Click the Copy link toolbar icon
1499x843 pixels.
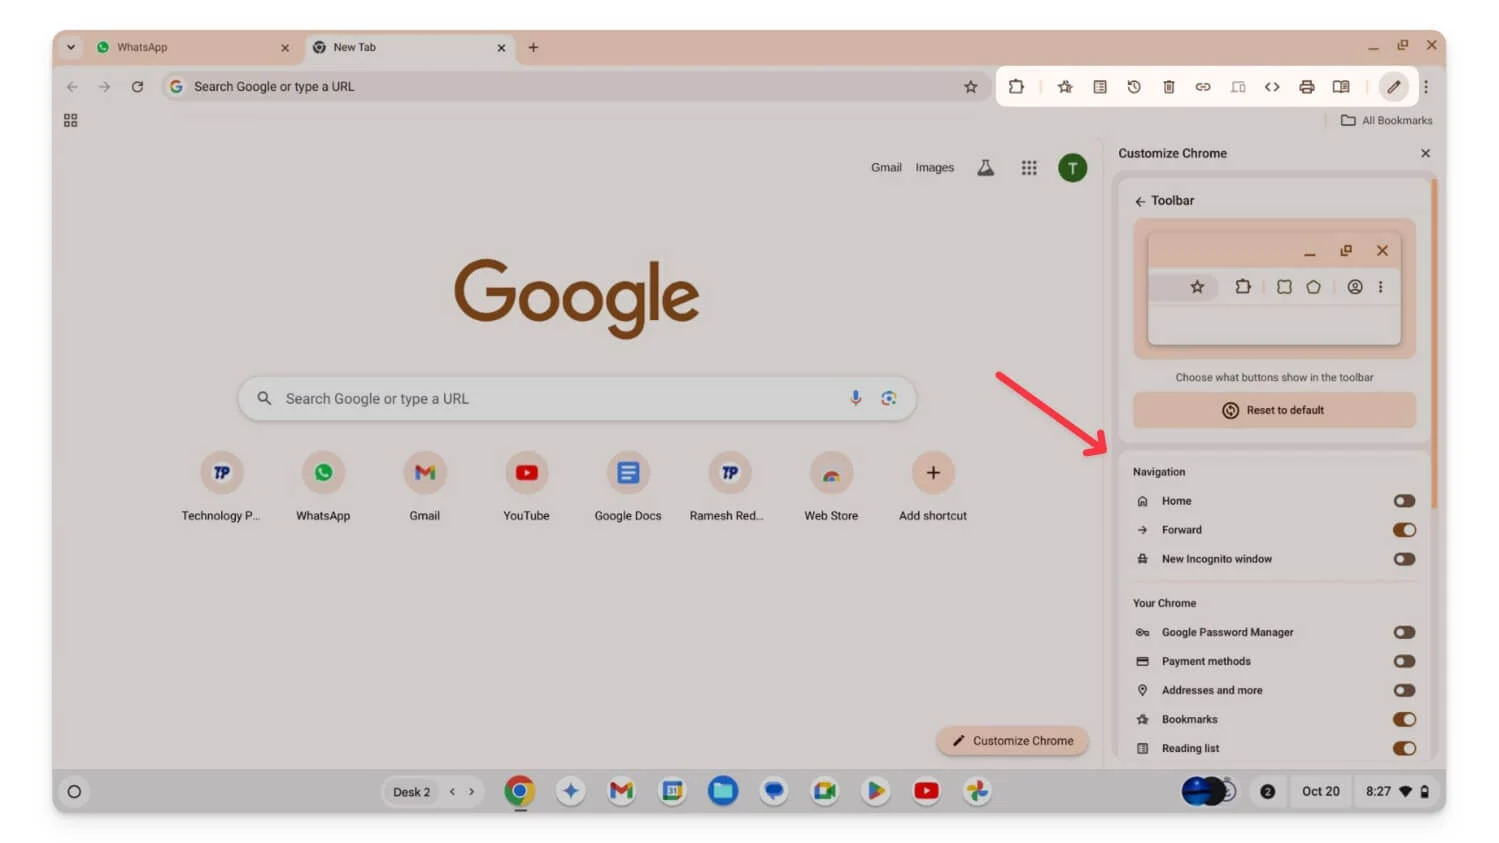[1203, 87]
